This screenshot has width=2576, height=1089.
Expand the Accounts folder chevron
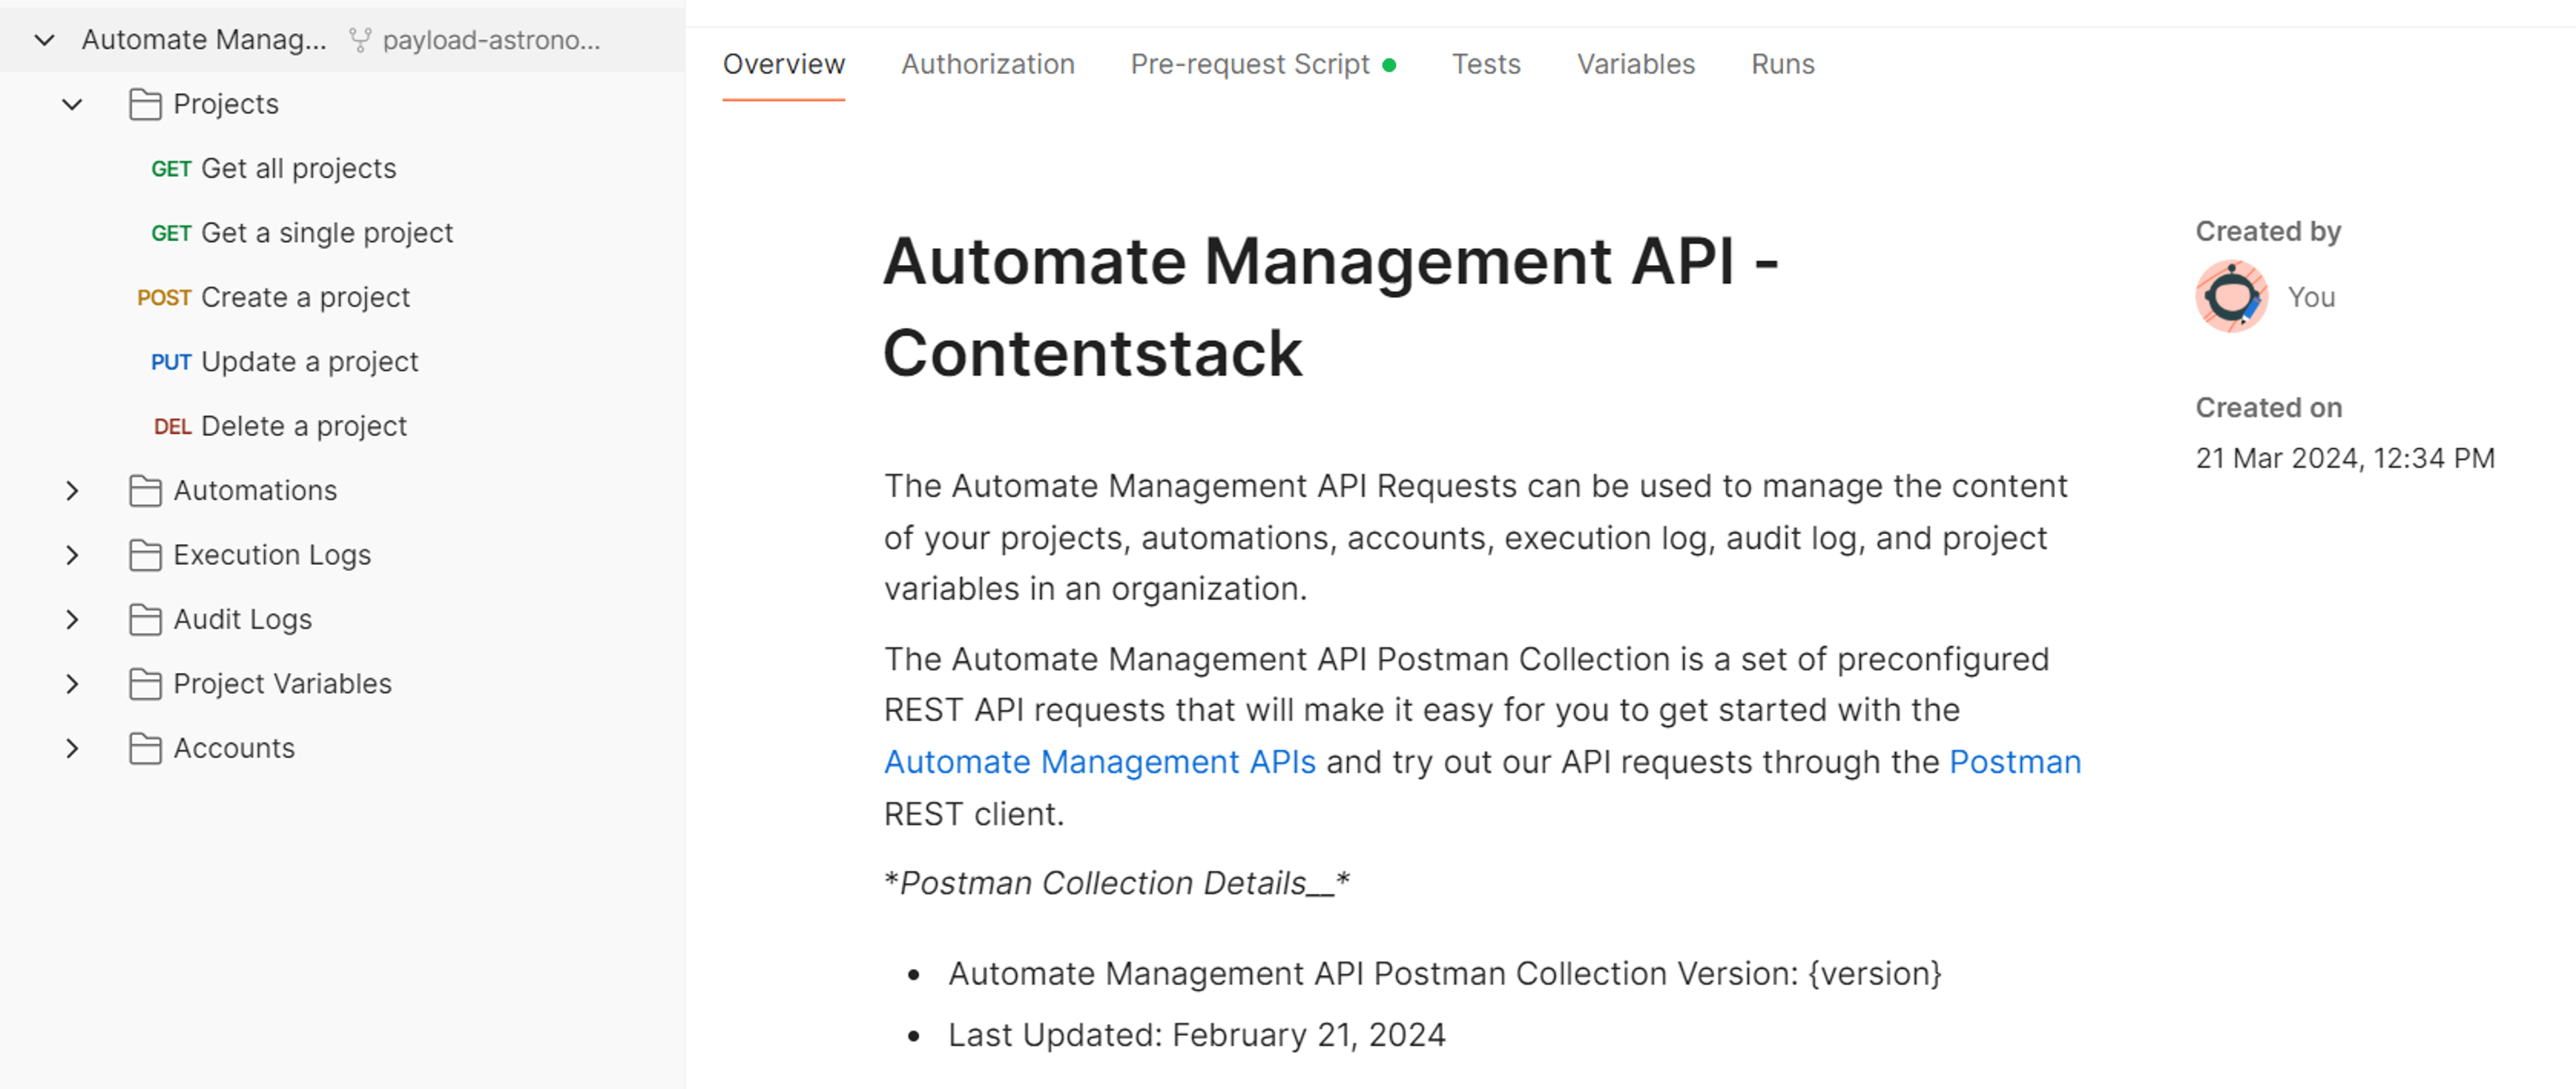pos(72,749)
